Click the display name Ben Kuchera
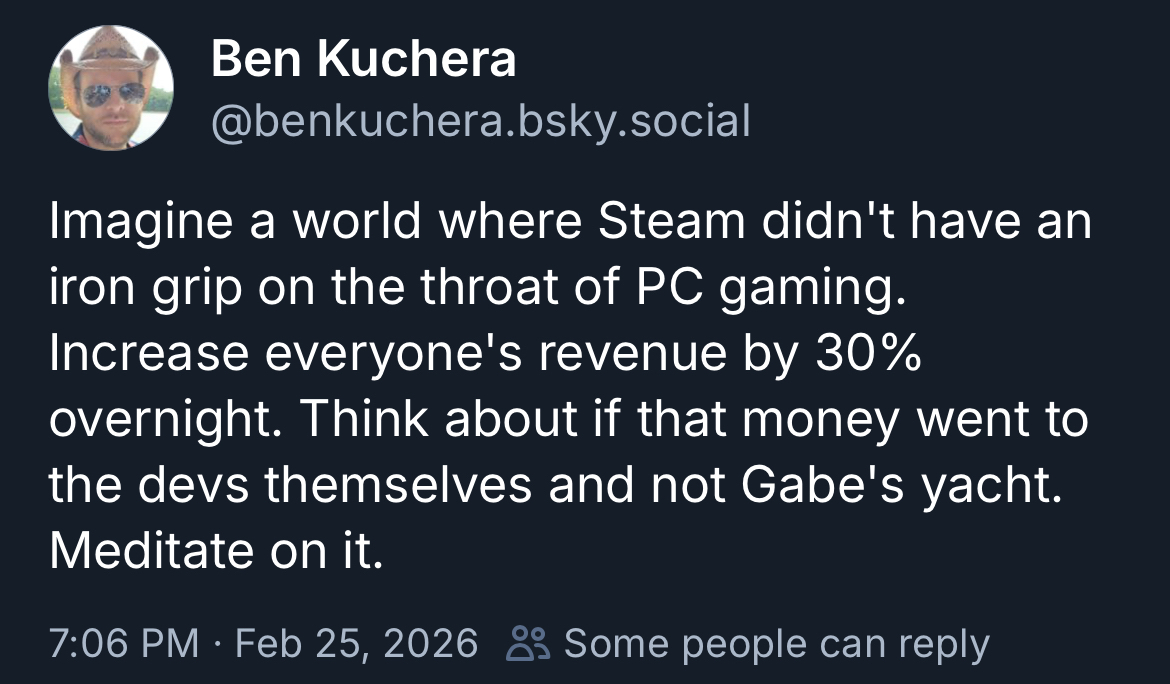This screenshot has height=684, width=1170. coord(363,61)
